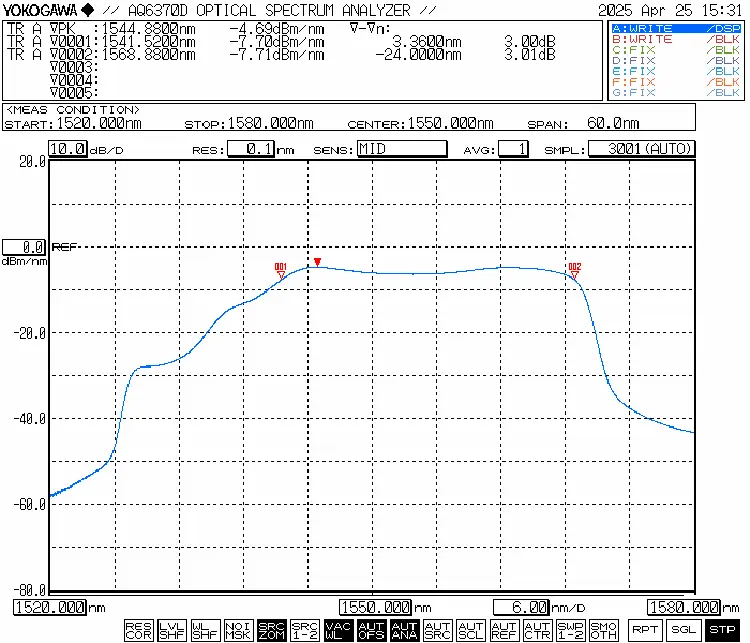Toggle the VAC WL vacuum wavelength setting
Image resolution: width=750 pixels, height=643 pixels.
[x=338, y=630]
